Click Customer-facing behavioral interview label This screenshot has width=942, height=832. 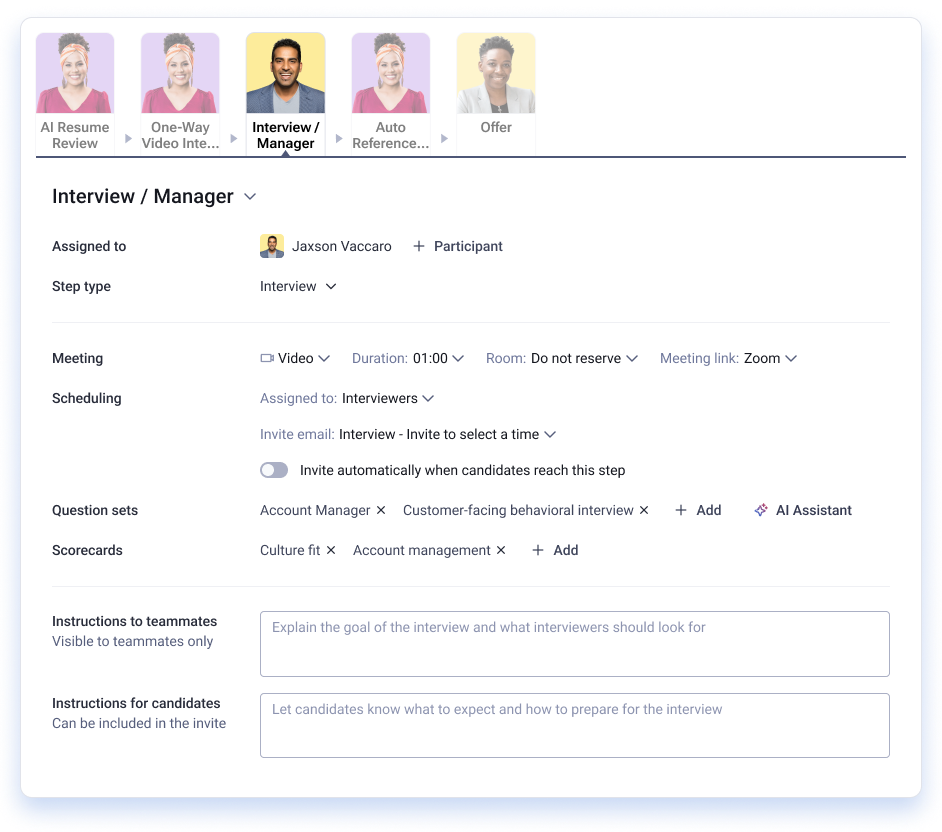point(518,510)
